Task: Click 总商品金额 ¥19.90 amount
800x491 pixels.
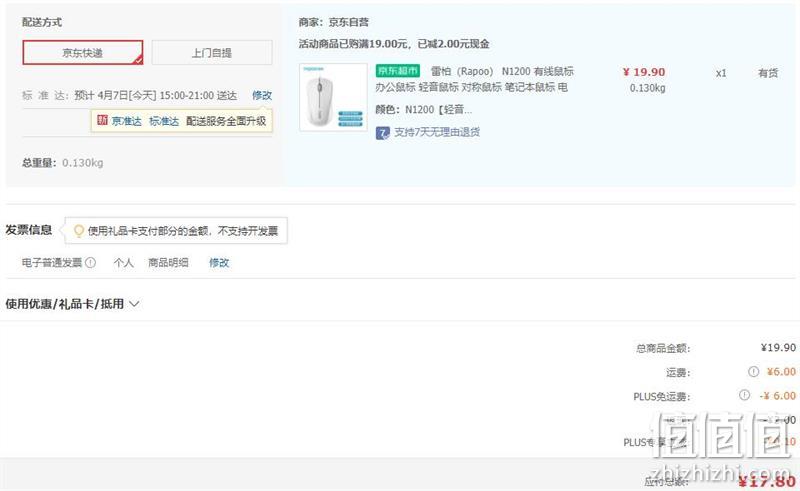Action: pos(778,348)
